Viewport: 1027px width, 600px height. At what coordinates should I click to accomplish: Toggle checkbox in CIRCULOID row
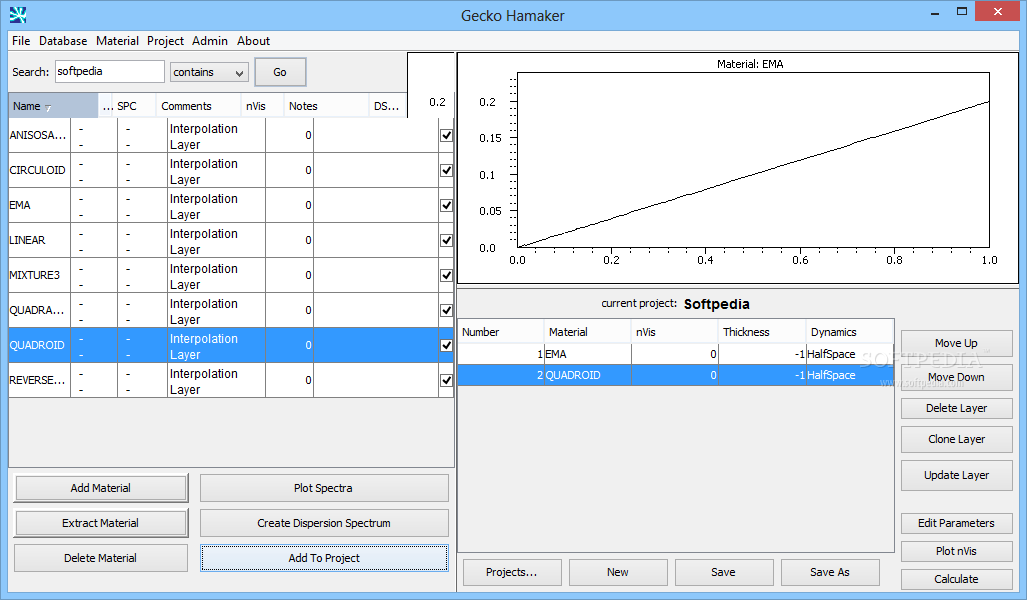[x=446, y=170]
